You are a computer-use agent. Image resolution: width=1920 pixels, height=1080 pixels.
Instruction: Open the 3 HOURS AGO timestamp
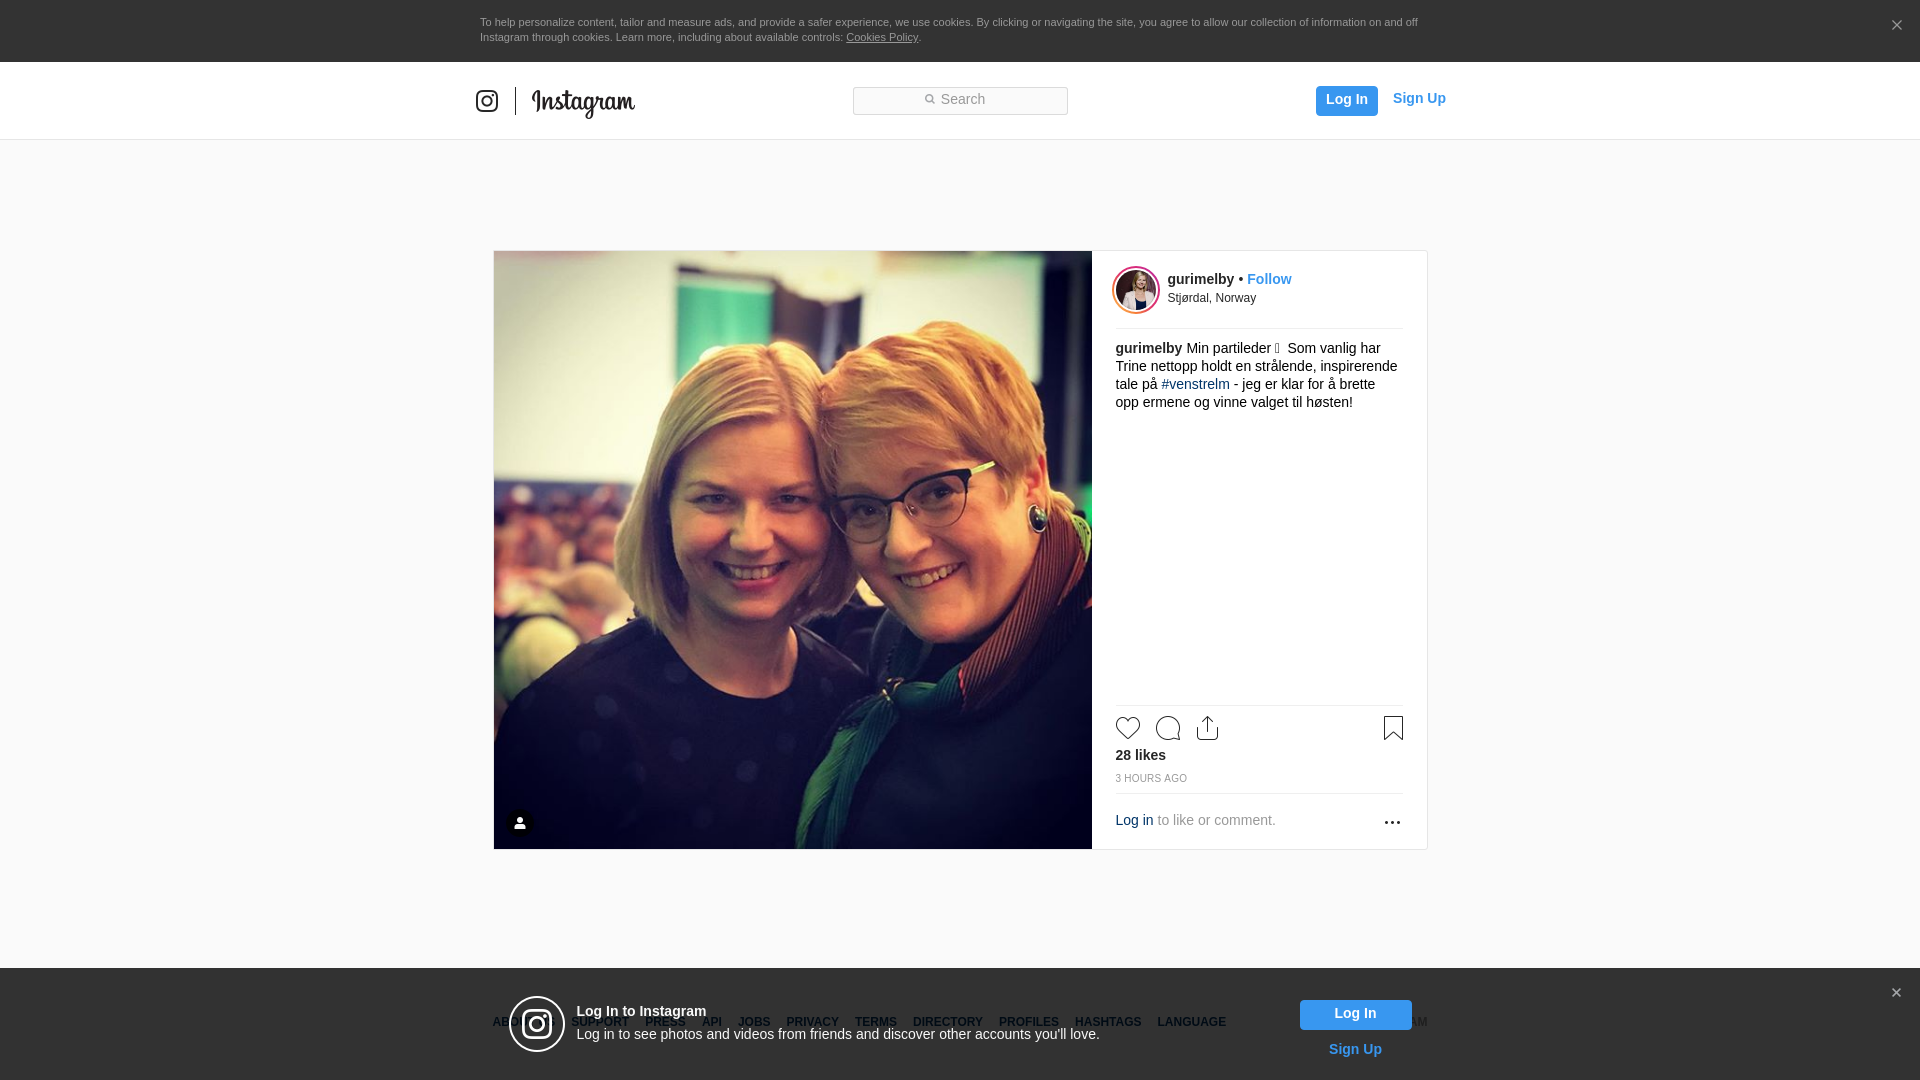[1152, 778]
